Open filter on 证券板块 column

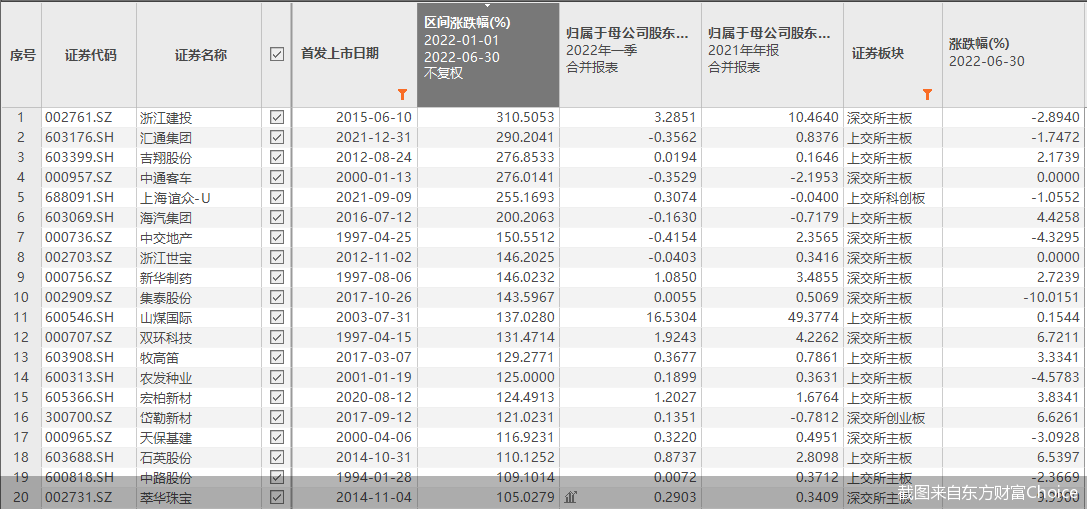tap(927, 95)
